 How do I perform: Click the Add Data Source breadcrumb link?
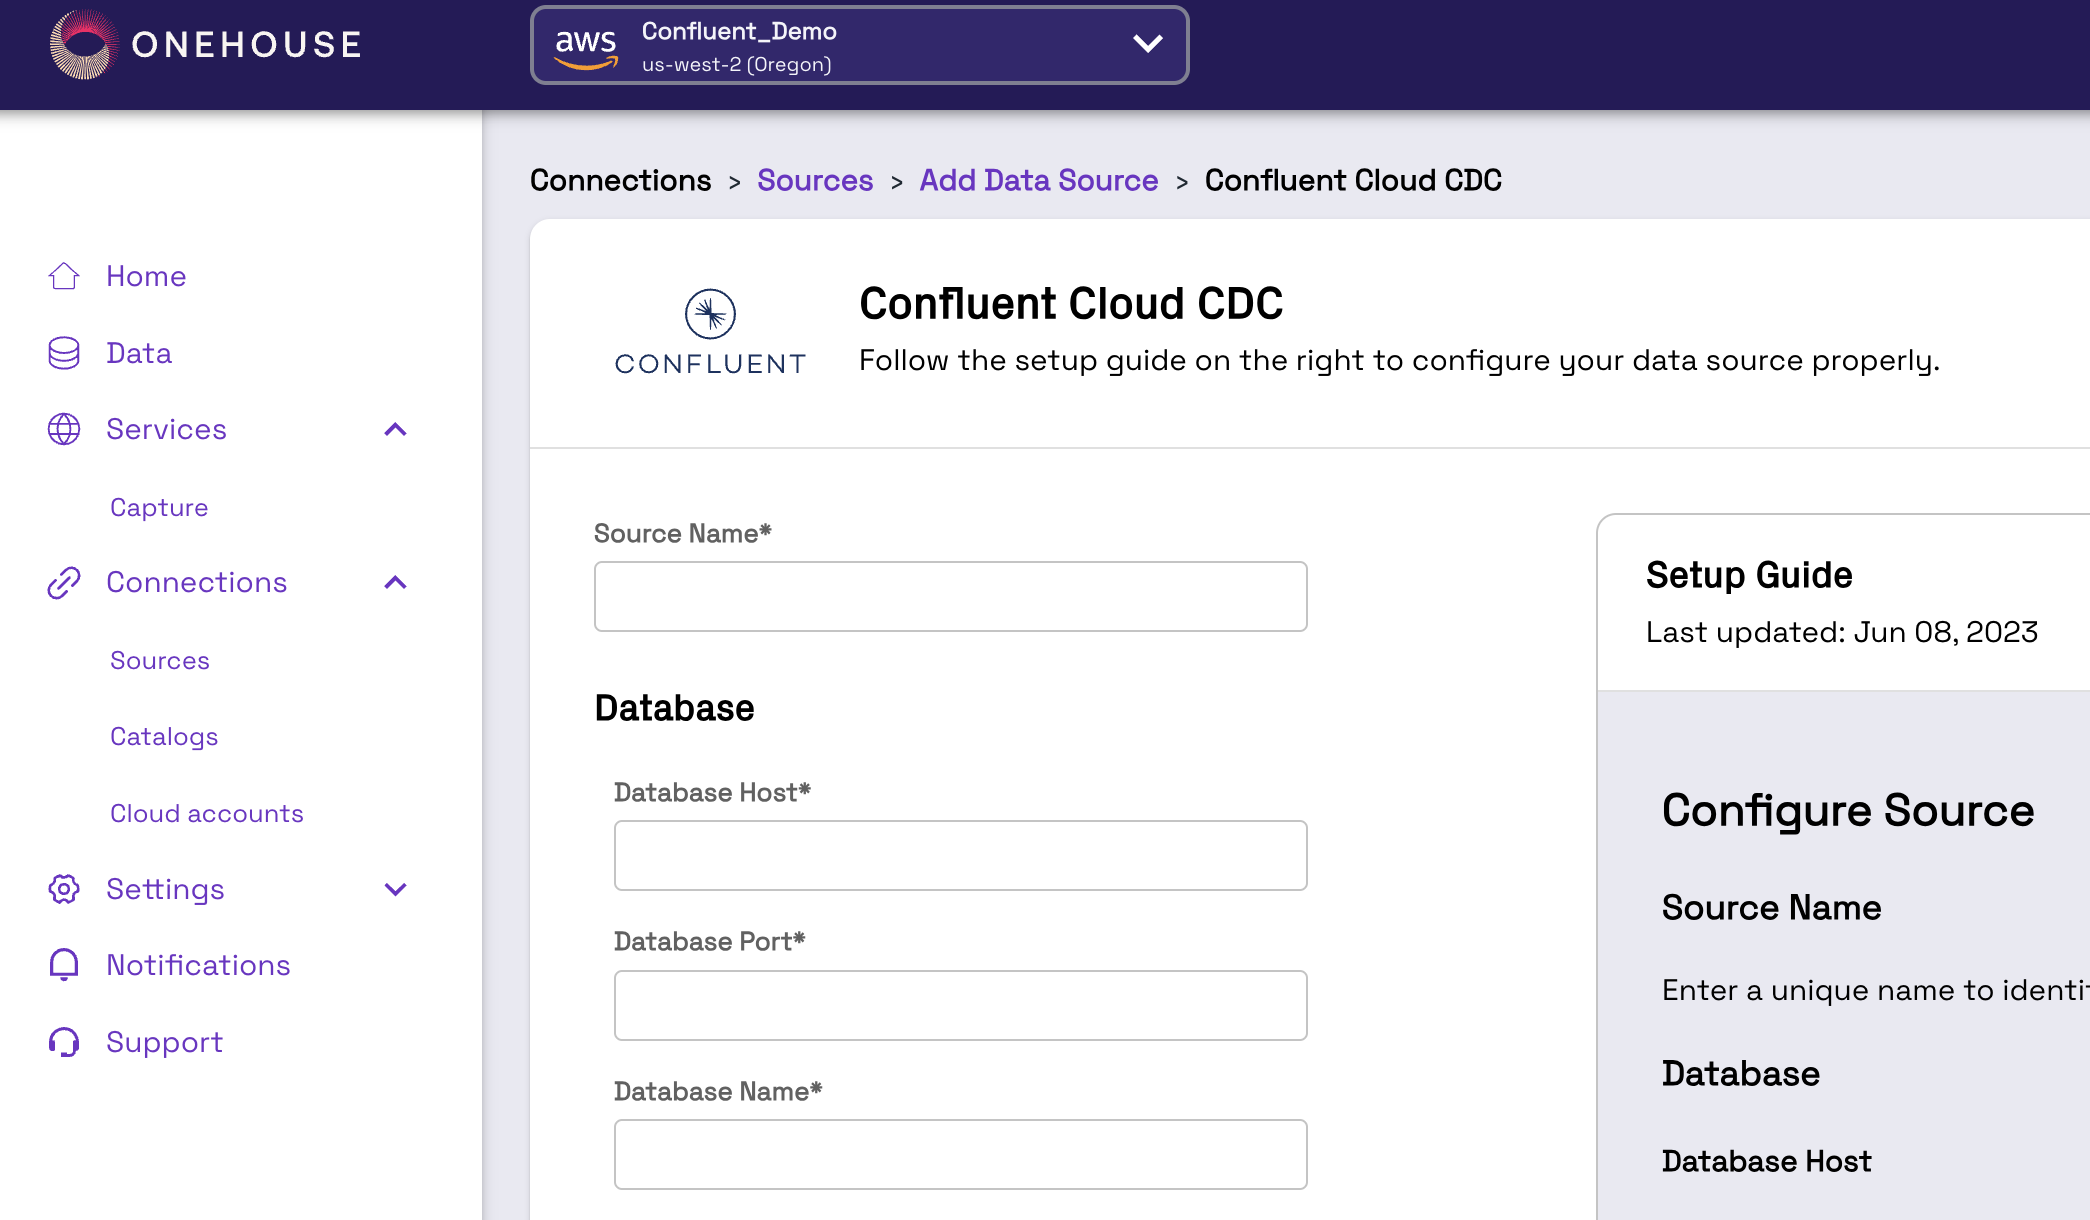pos(1038,181)
